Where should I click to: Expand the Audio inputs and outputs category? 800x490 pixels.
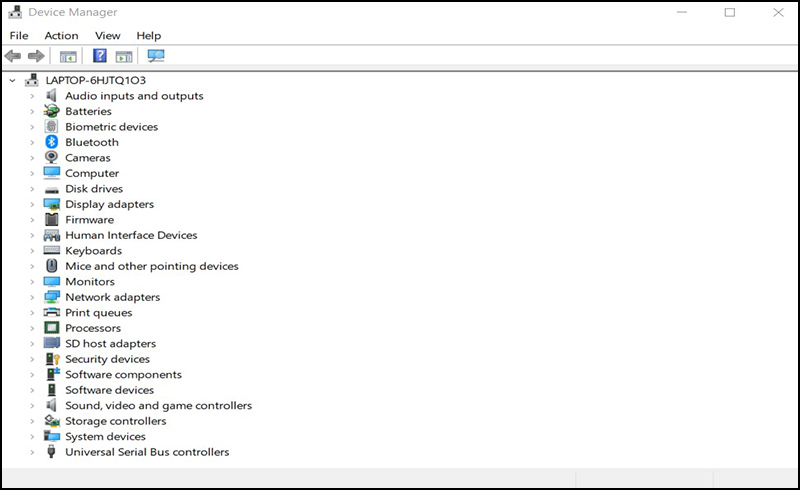(x=32, y=96)
